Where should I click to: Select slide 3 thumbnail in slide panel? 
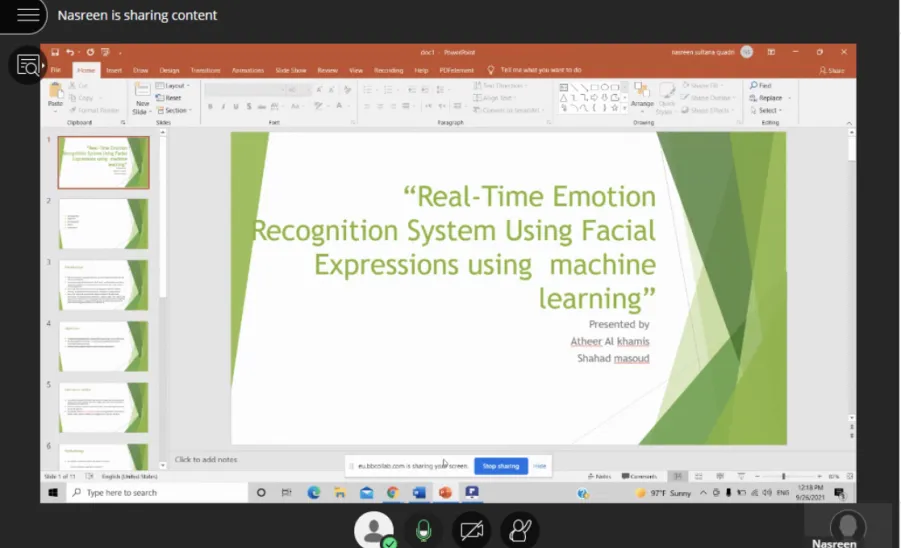(x=103, y=284)
